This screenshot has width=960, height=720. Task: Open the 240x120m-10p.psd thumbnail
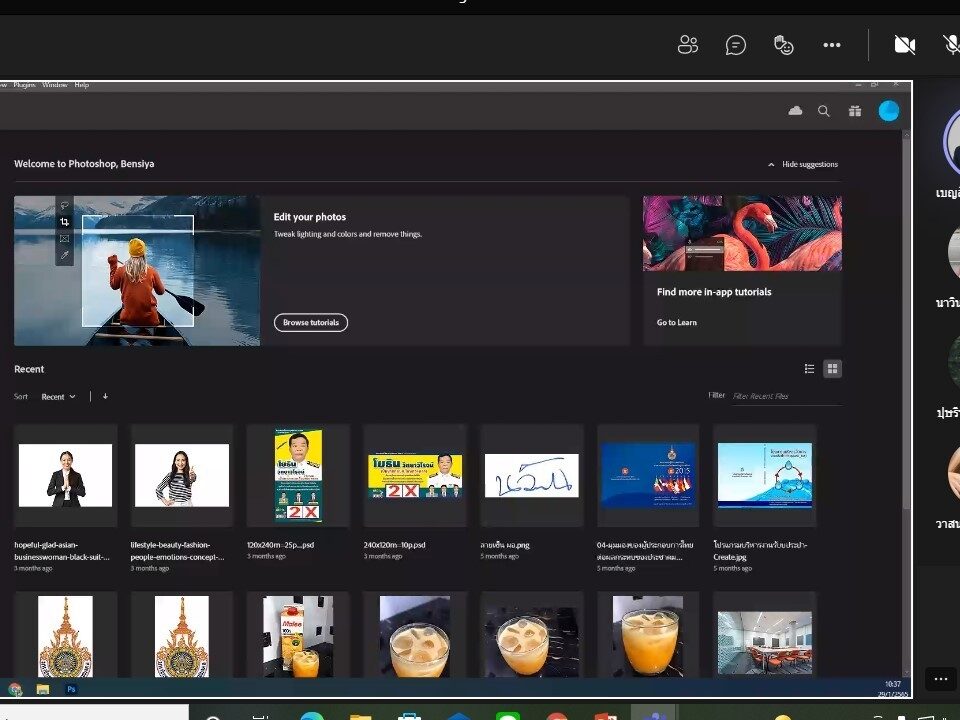click(x=414, y=476)
